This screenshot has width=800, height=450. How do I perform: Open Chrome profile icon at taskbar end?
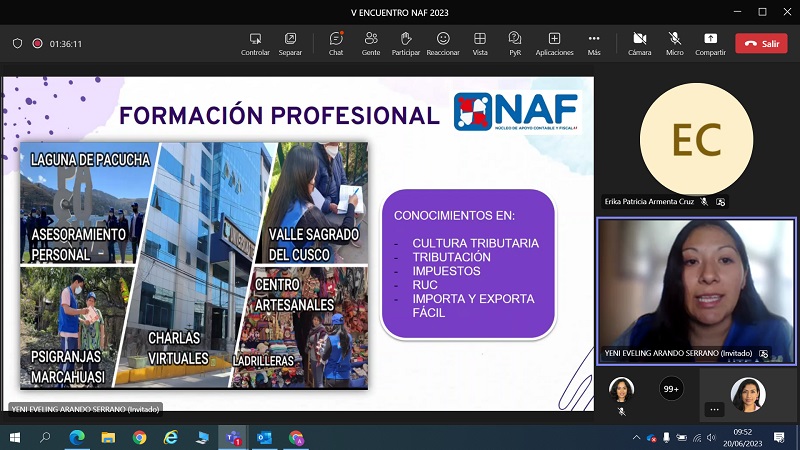pyautogui.click(x=296, y=438)
